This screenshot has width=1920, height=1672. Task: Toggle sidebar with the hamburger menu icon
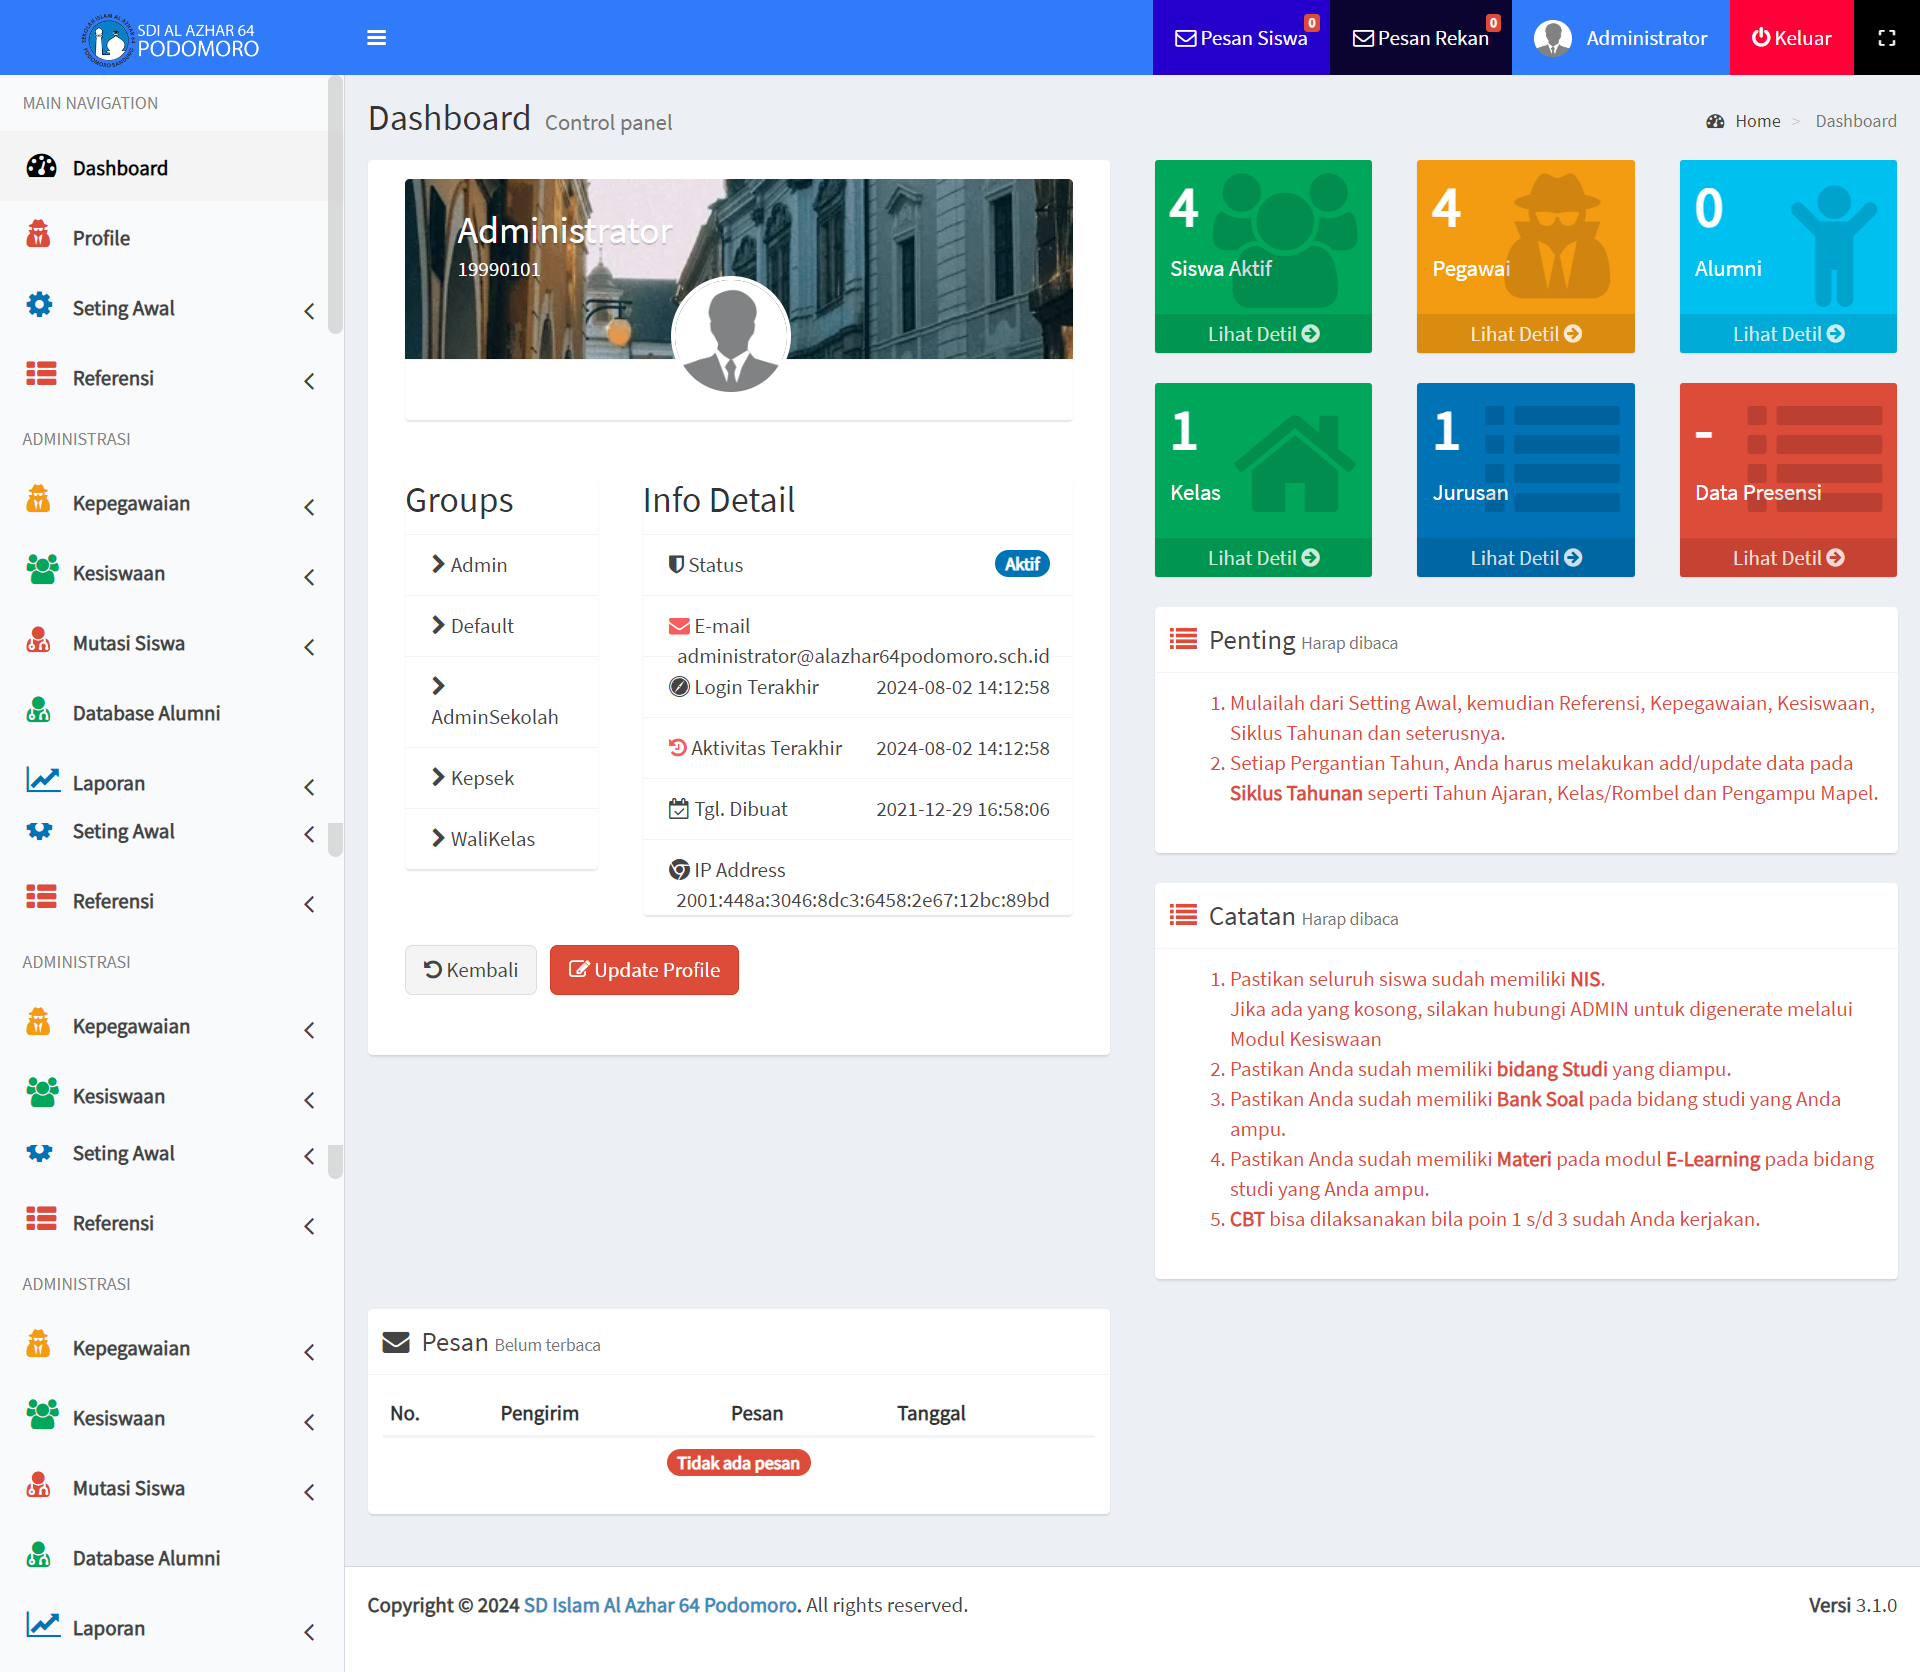(376, 38)
